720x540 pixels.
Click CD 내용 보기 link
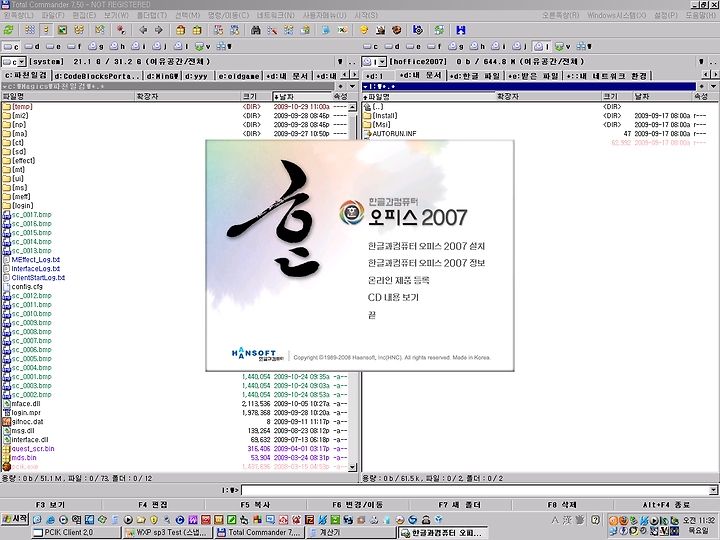pyautogui.click(x=393, y=297)
